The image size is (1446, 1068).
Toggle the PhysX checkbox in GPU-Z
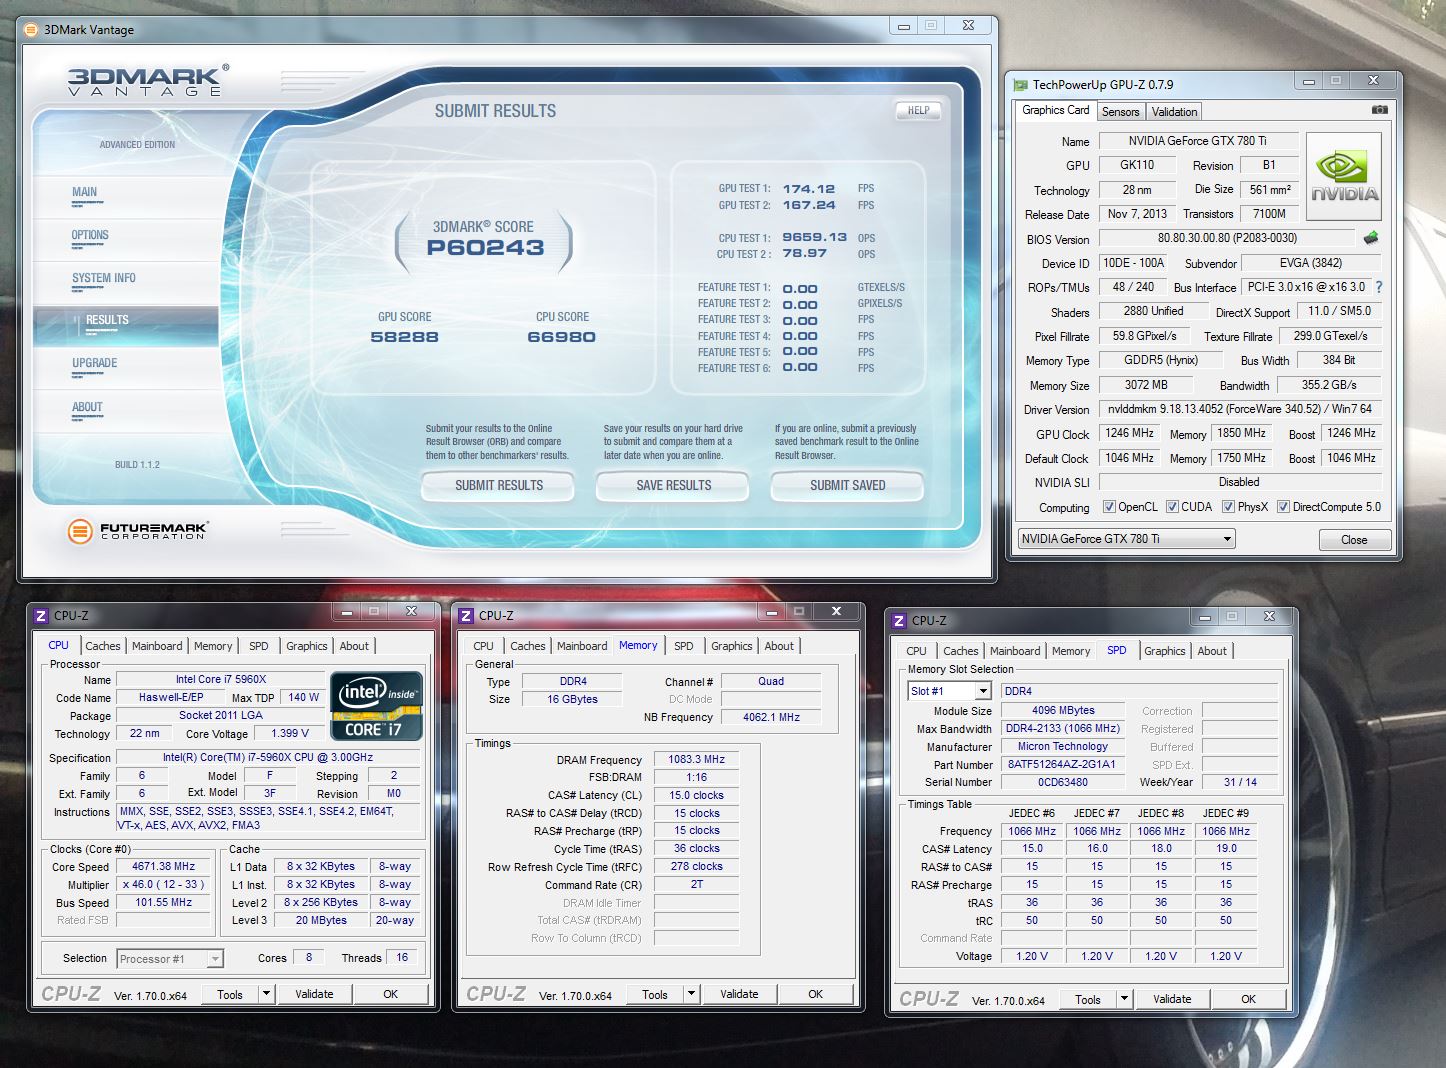click(x=1228, y=507)
